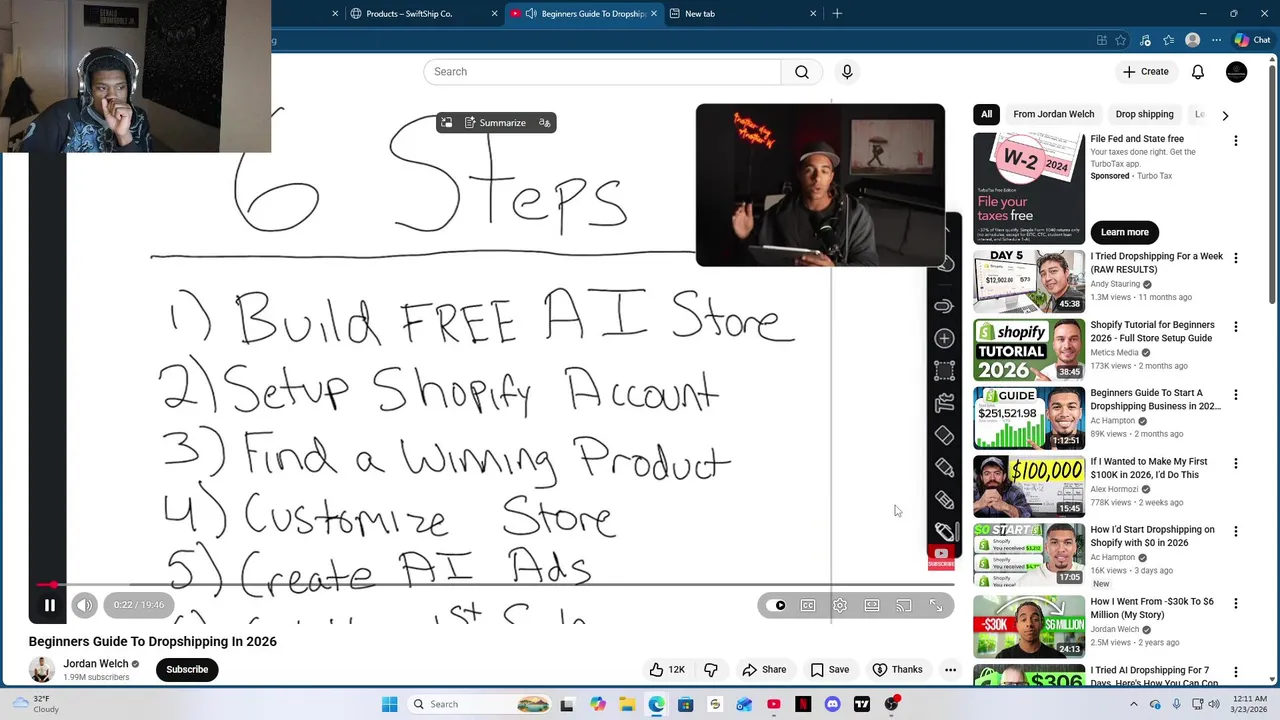Focus the YouTube search field
Image resolution: width=1280 pixels, height=720 pixels.
[602, 72]
